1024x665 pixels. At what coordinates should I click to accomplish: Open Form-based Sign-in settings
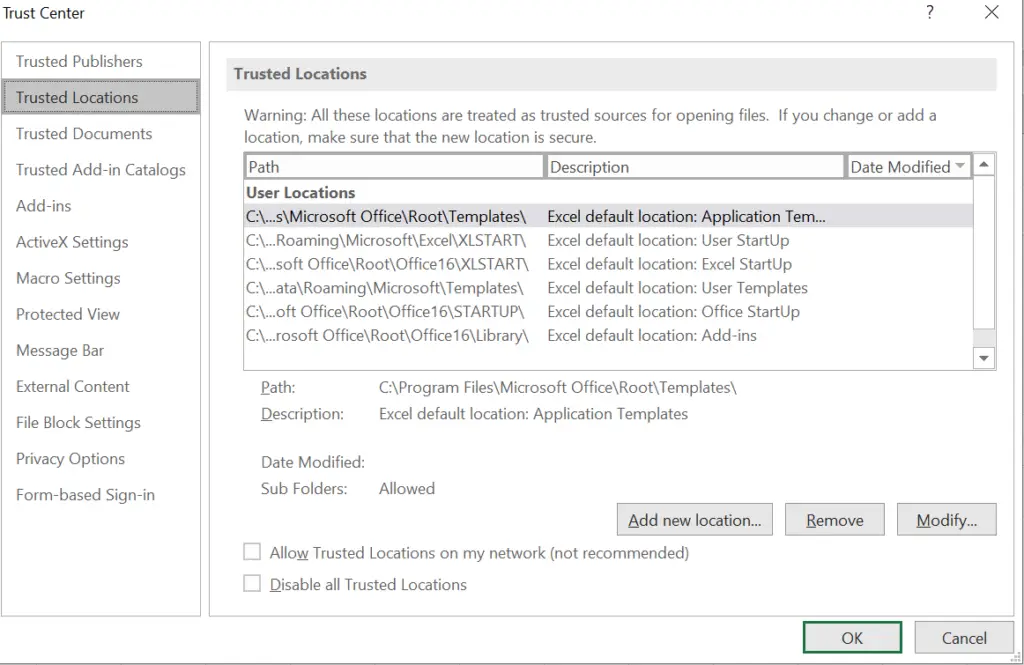point(85,494)
